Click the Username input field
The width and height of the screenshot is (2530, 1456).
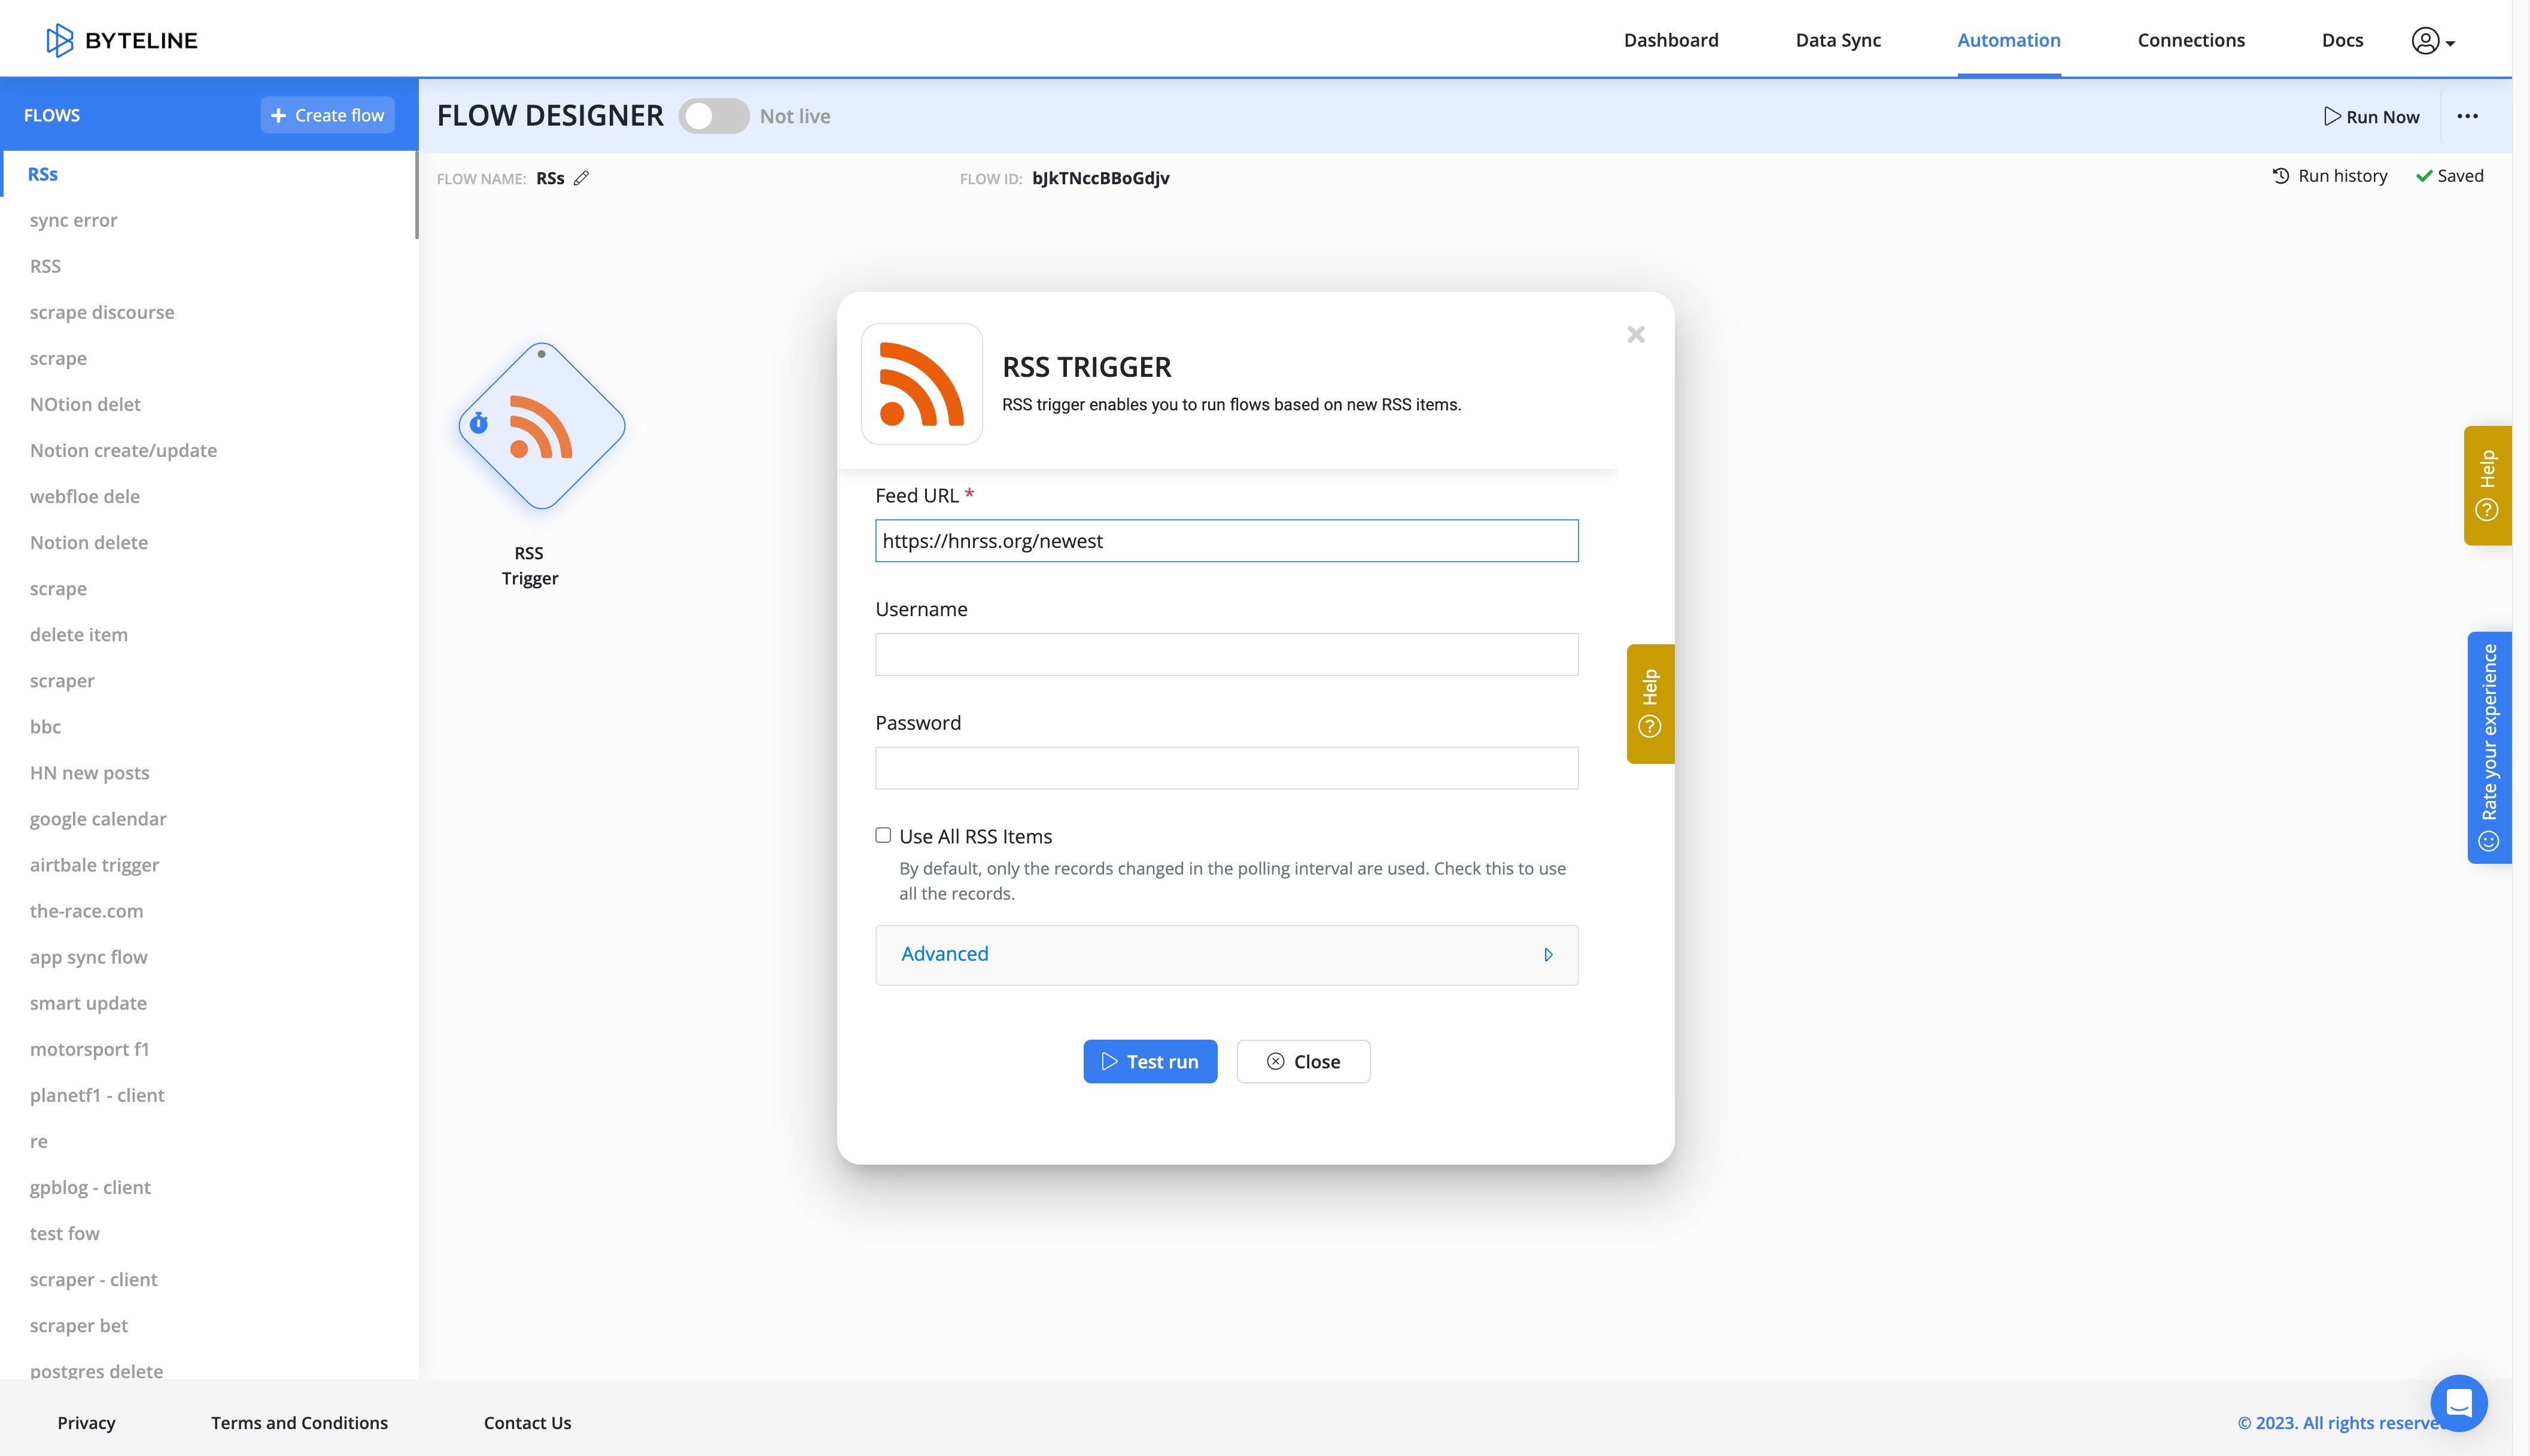click(x=1226, y=654)
